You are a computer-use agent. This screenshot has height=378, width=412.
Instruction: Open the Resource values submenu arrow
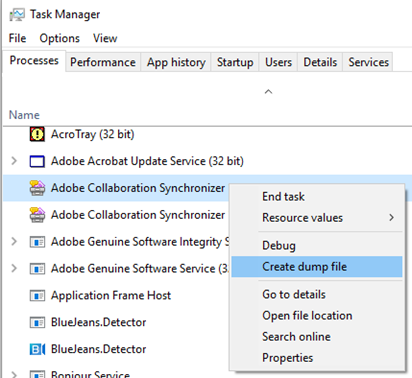[x=391, y=218]
